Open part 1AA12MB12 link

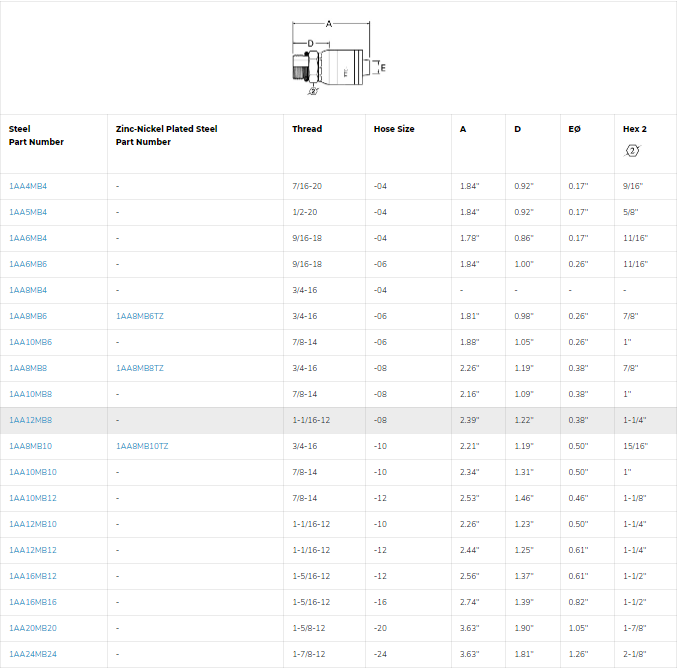tap(32, 550)
